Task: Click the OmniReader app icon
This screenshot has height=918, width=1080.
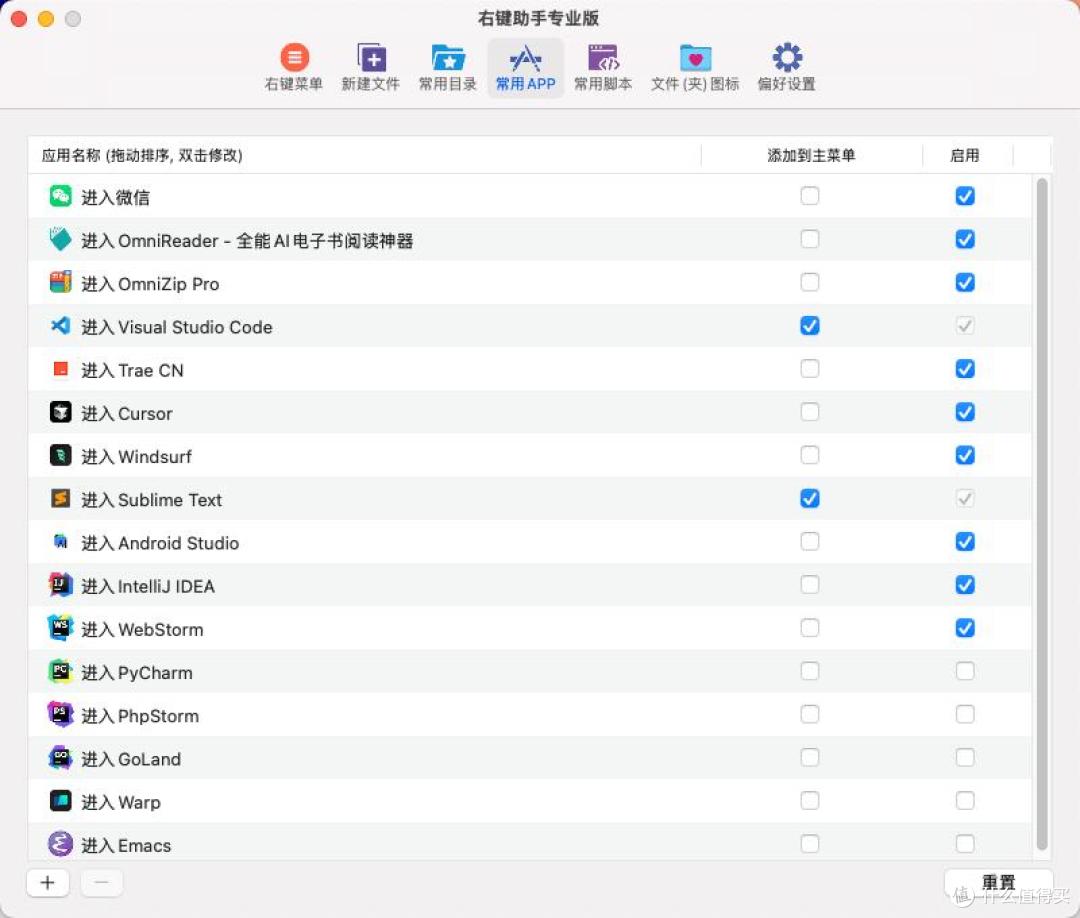Action: click(x=61, y=240)
